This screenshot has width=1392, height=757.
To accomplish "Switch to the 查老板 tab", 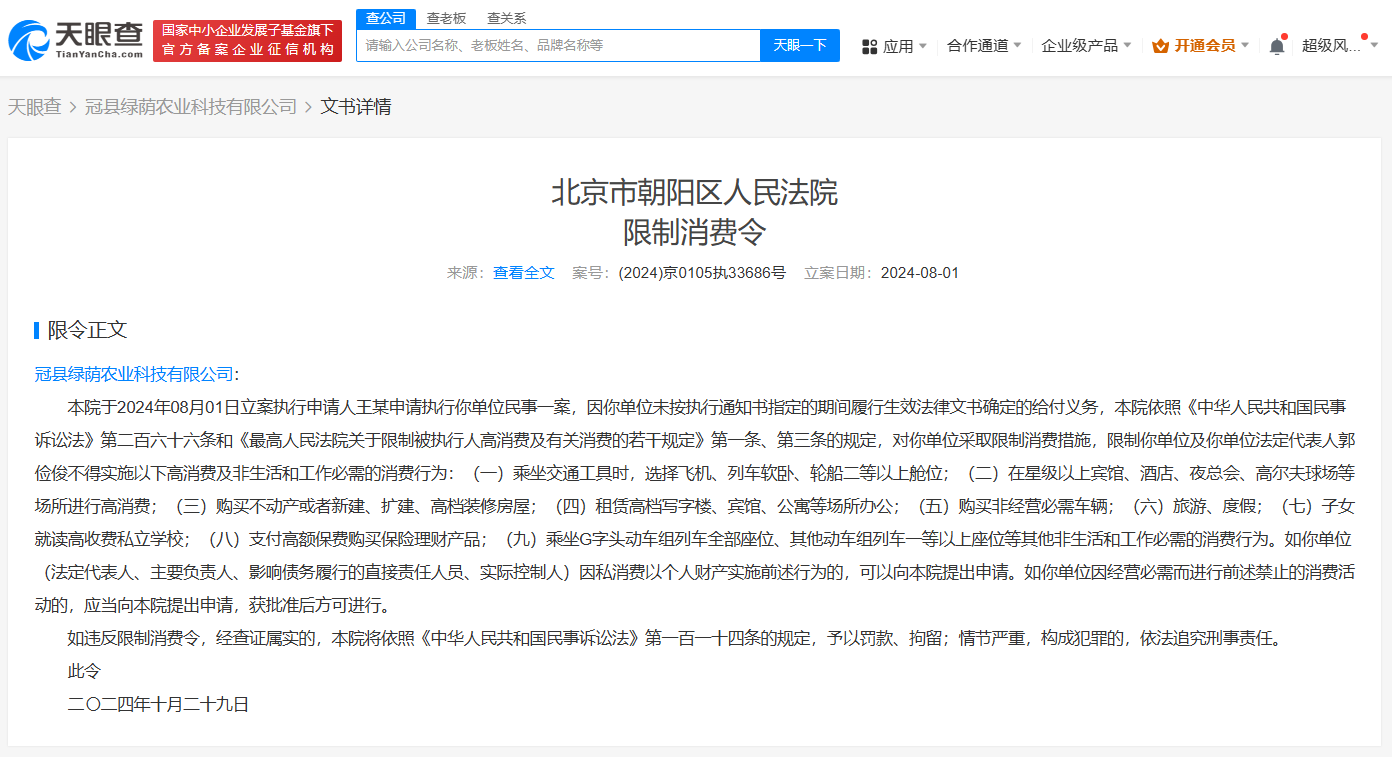I will pyautogui.click(x=446, y=18).
